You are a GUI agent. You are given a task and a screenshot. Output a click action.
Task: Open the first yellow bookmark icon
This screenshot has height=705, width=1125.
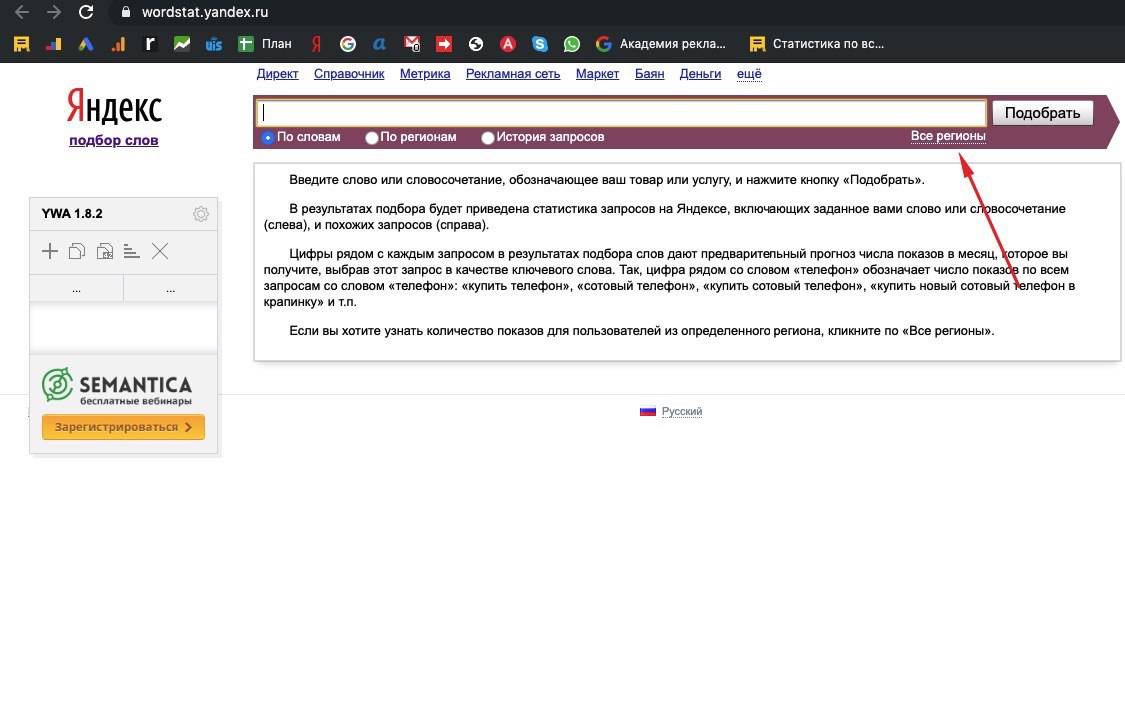click(22, 44)
